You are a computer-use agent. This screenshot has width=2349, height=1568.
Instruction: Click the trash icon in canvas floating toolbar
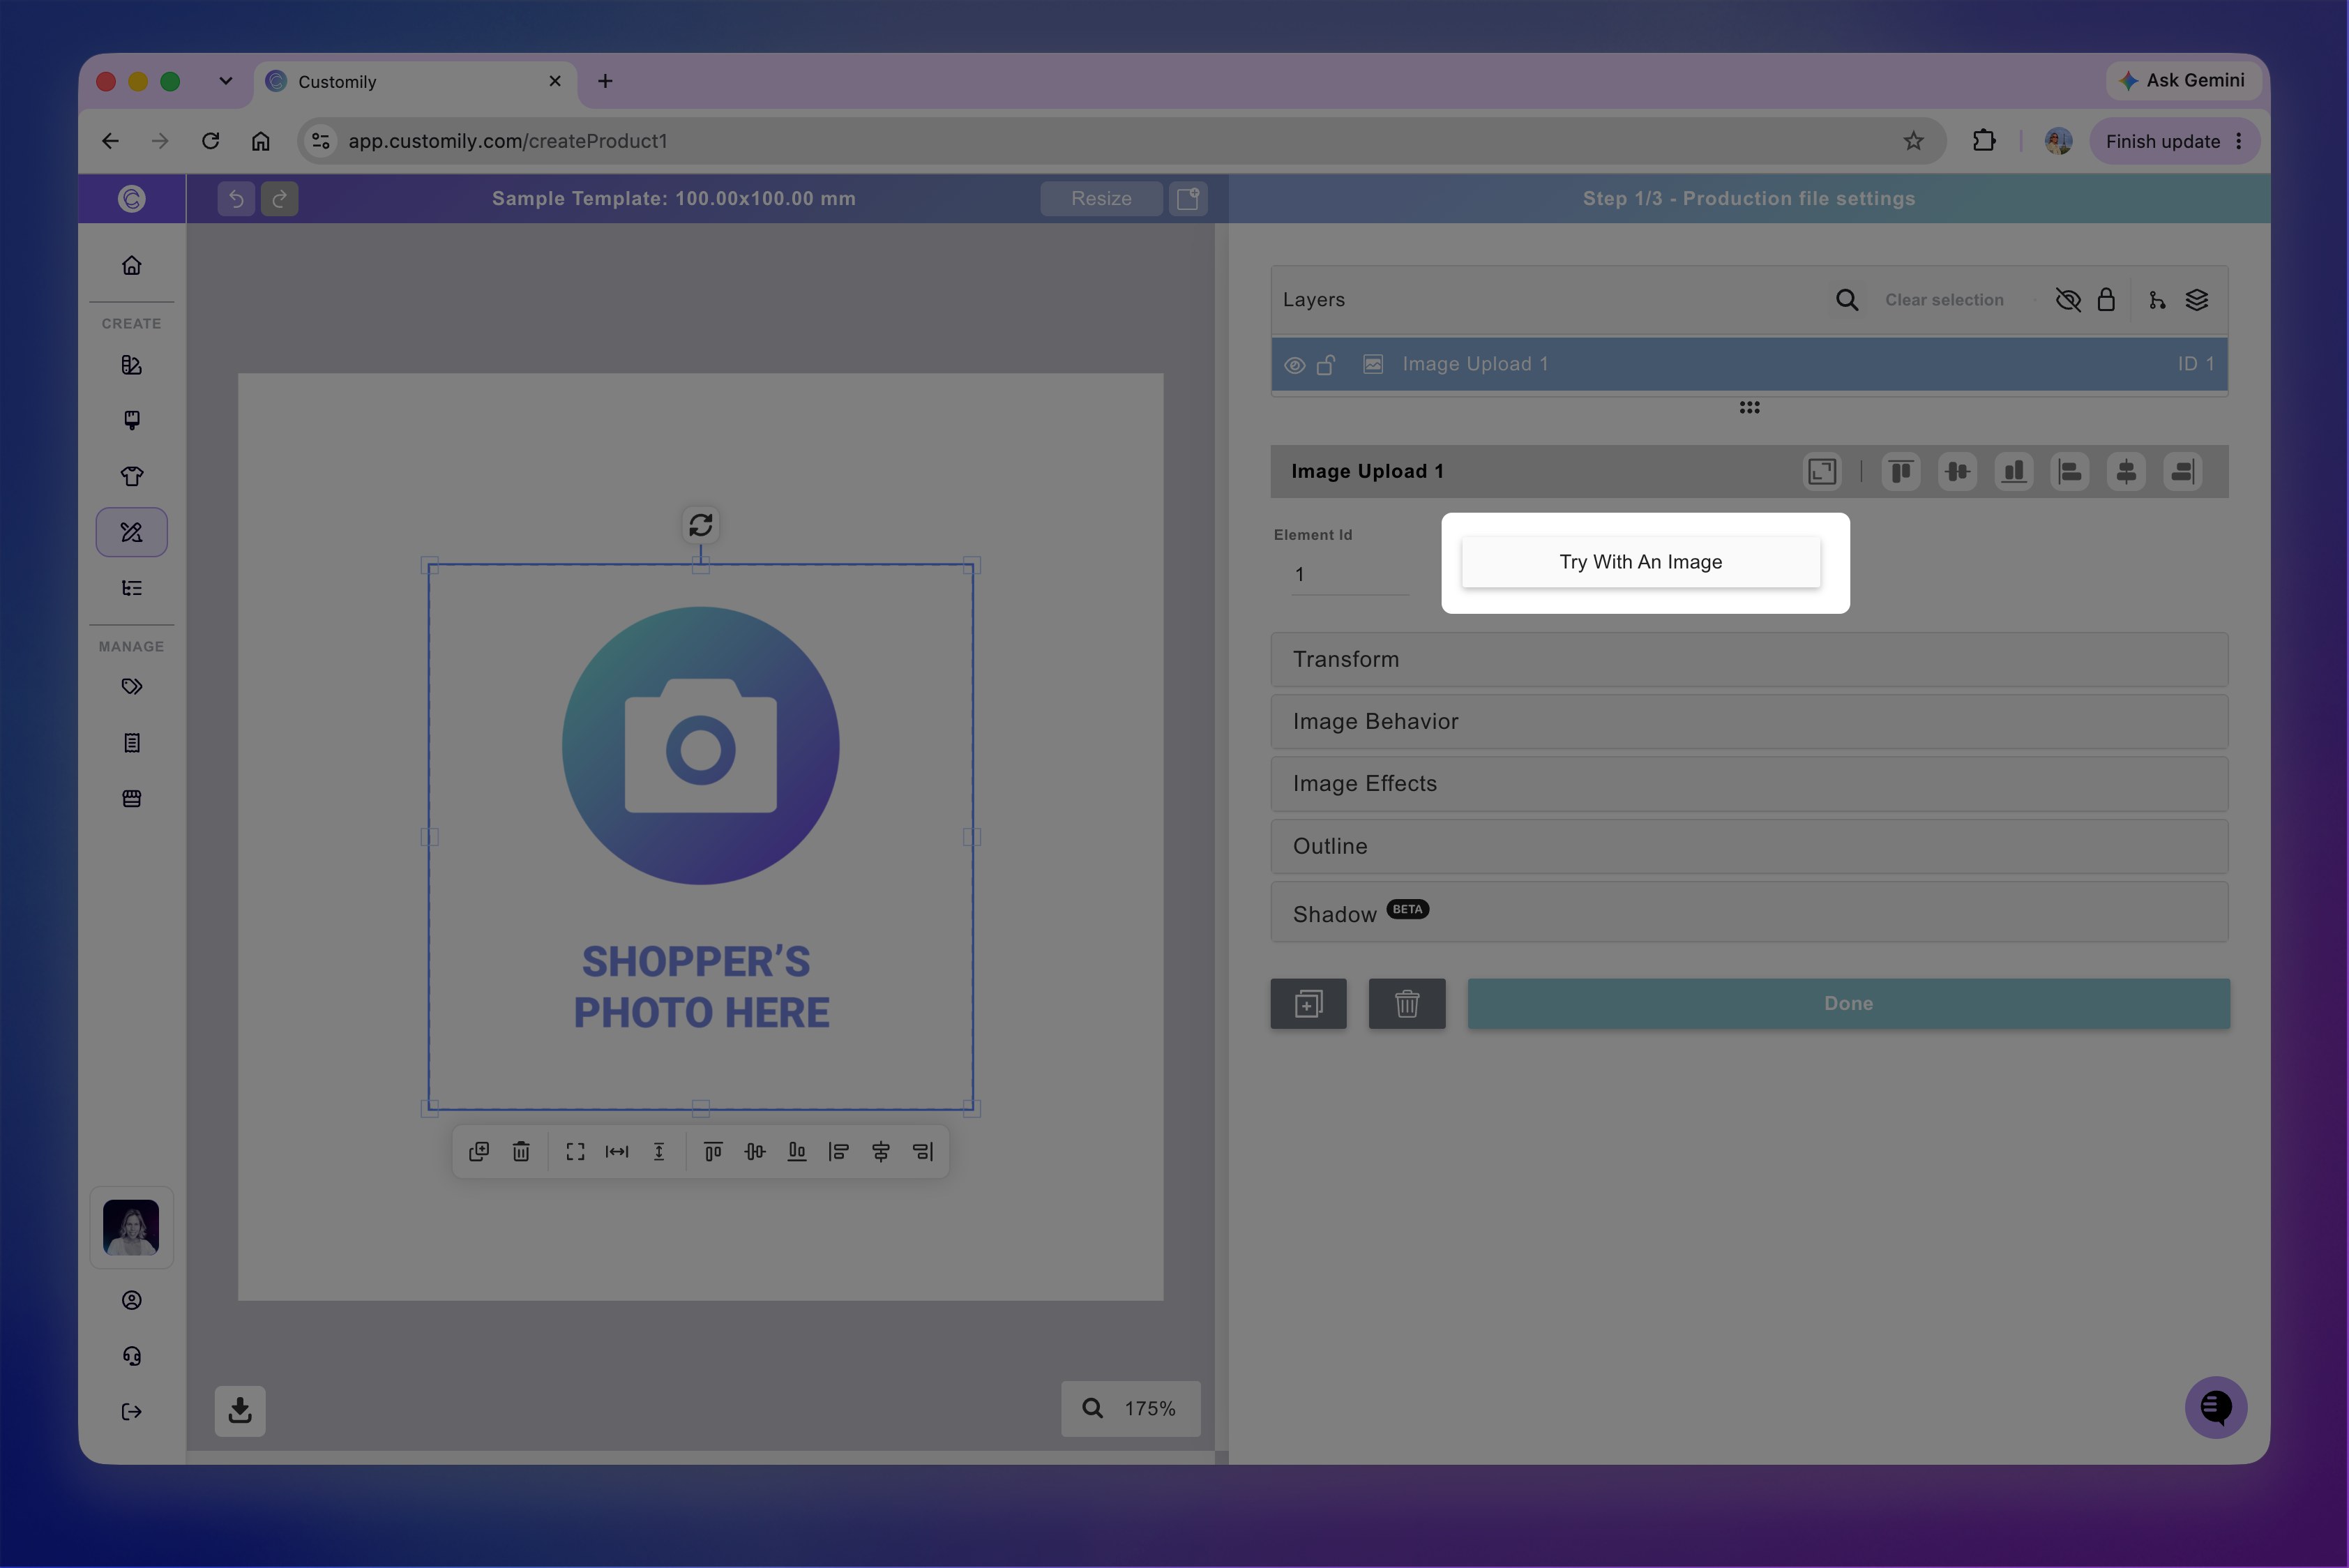521,1152
